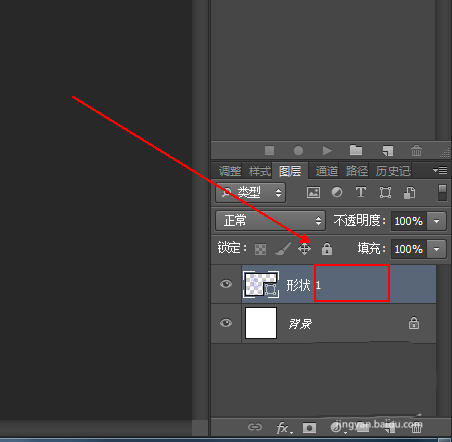Open the 通道 tab

(327, 171)
